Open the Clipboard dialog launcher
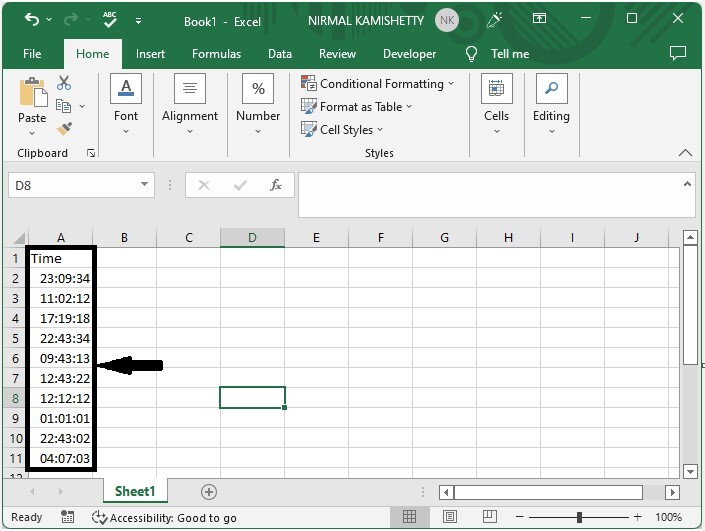The height and width of the screenshot is (531, 705). [x=91, y=153]
